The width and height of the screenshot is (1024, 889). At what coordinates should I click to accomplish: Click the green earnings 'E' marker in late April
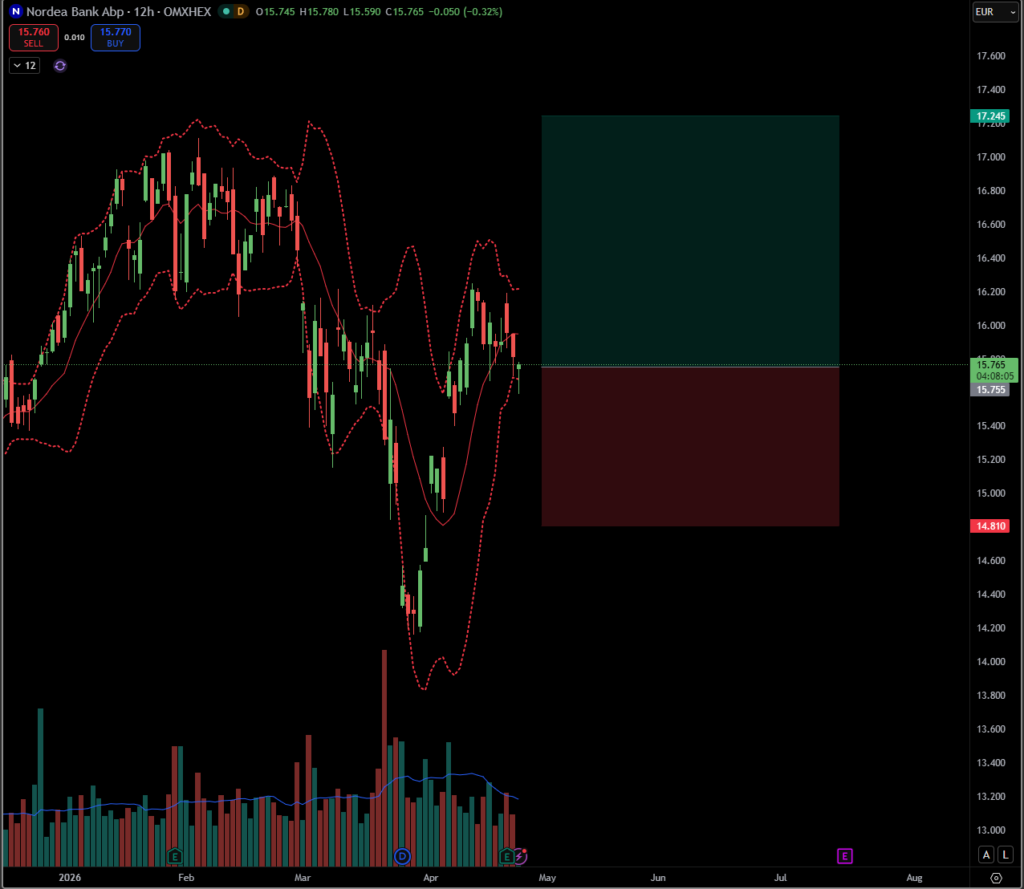507,856
